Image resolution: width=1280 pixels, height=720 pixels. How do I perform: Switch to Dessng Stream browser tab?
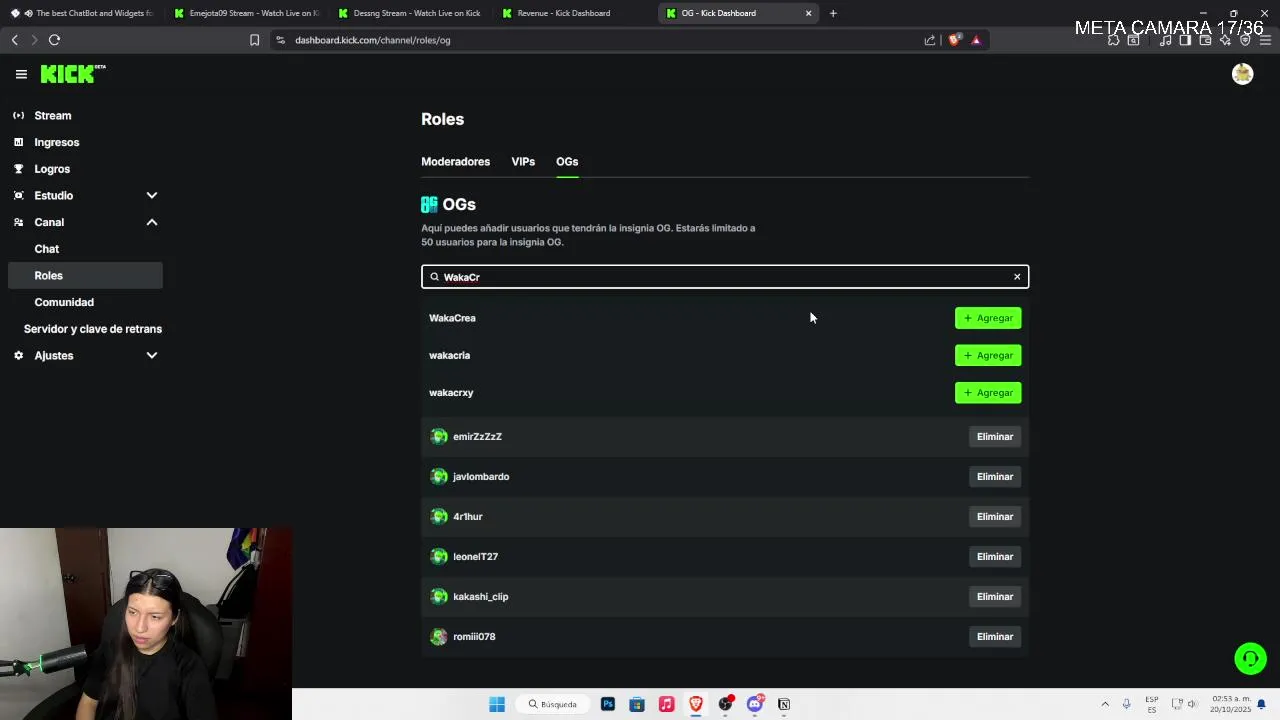pyautogui.click(x=410, y=13)
